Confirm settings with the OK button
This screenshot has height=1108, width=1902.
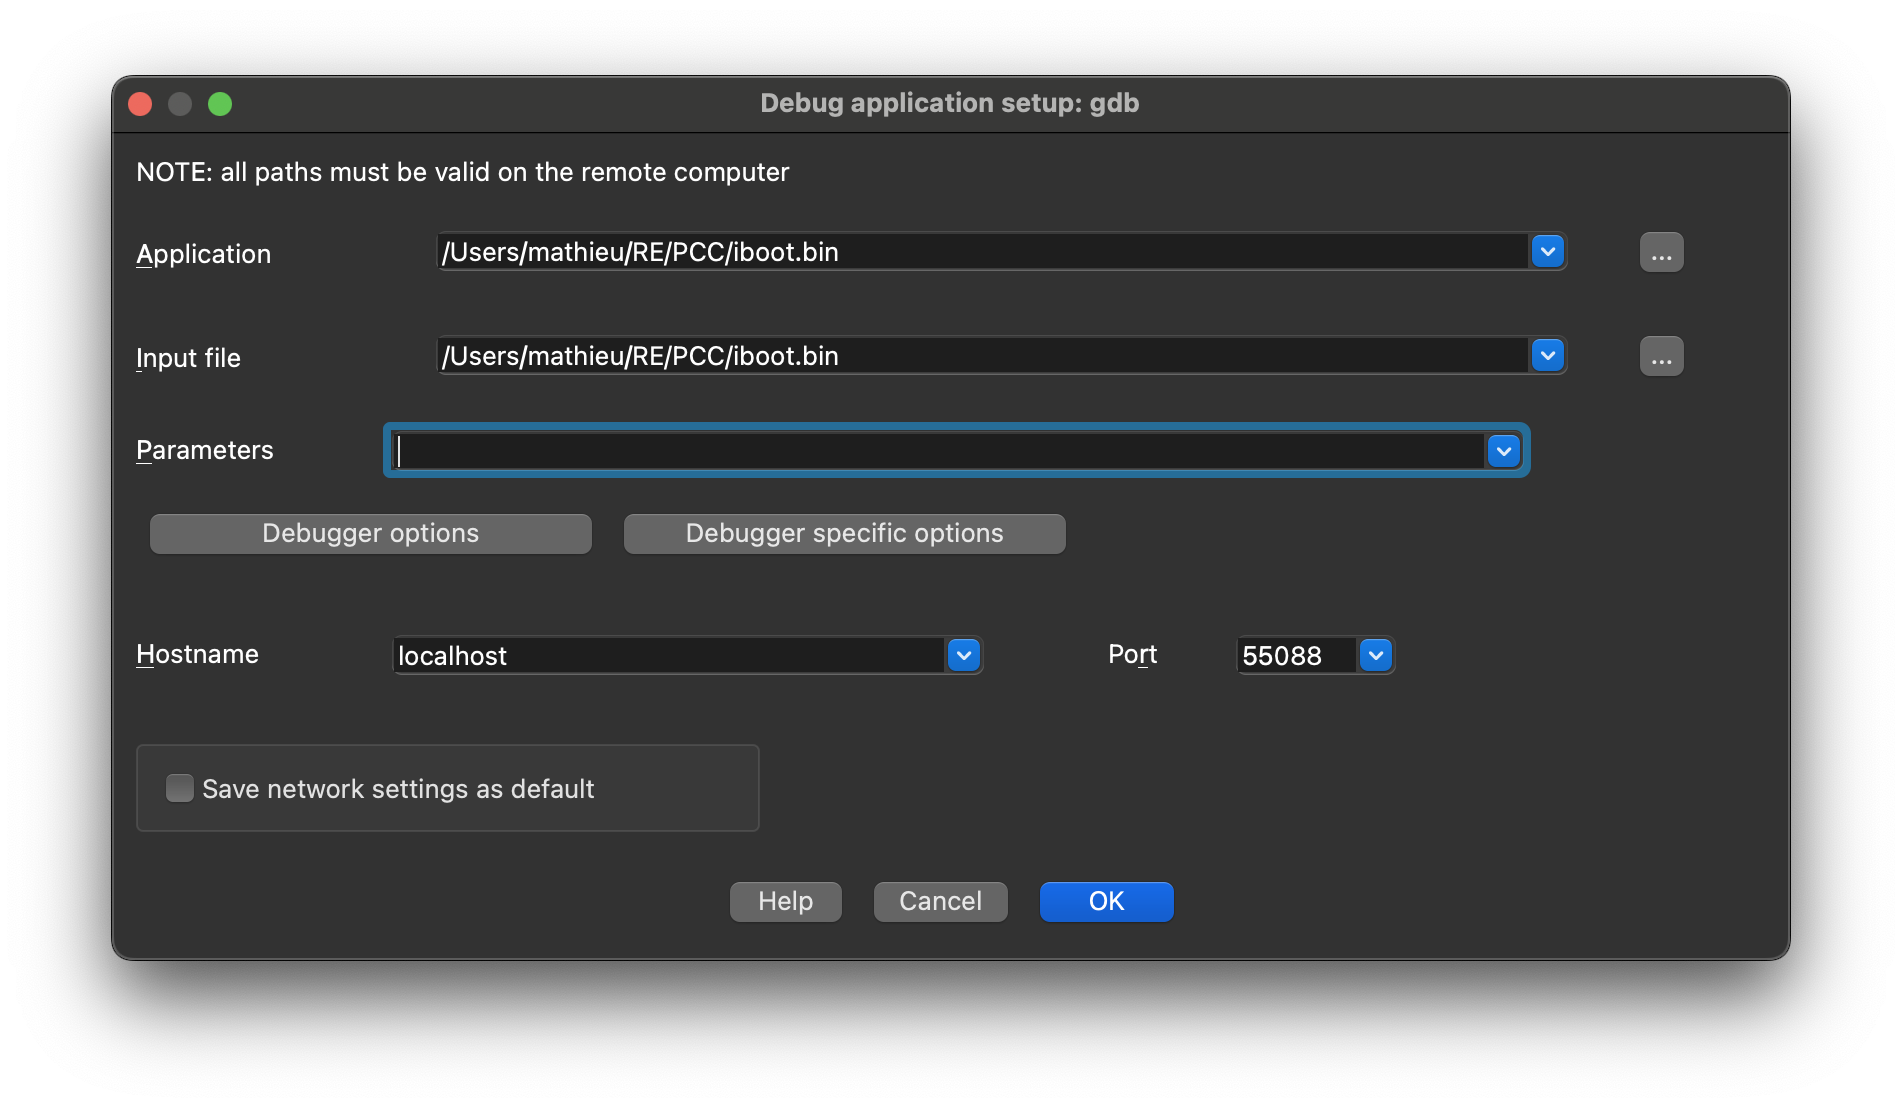[x=1106, y=901]
